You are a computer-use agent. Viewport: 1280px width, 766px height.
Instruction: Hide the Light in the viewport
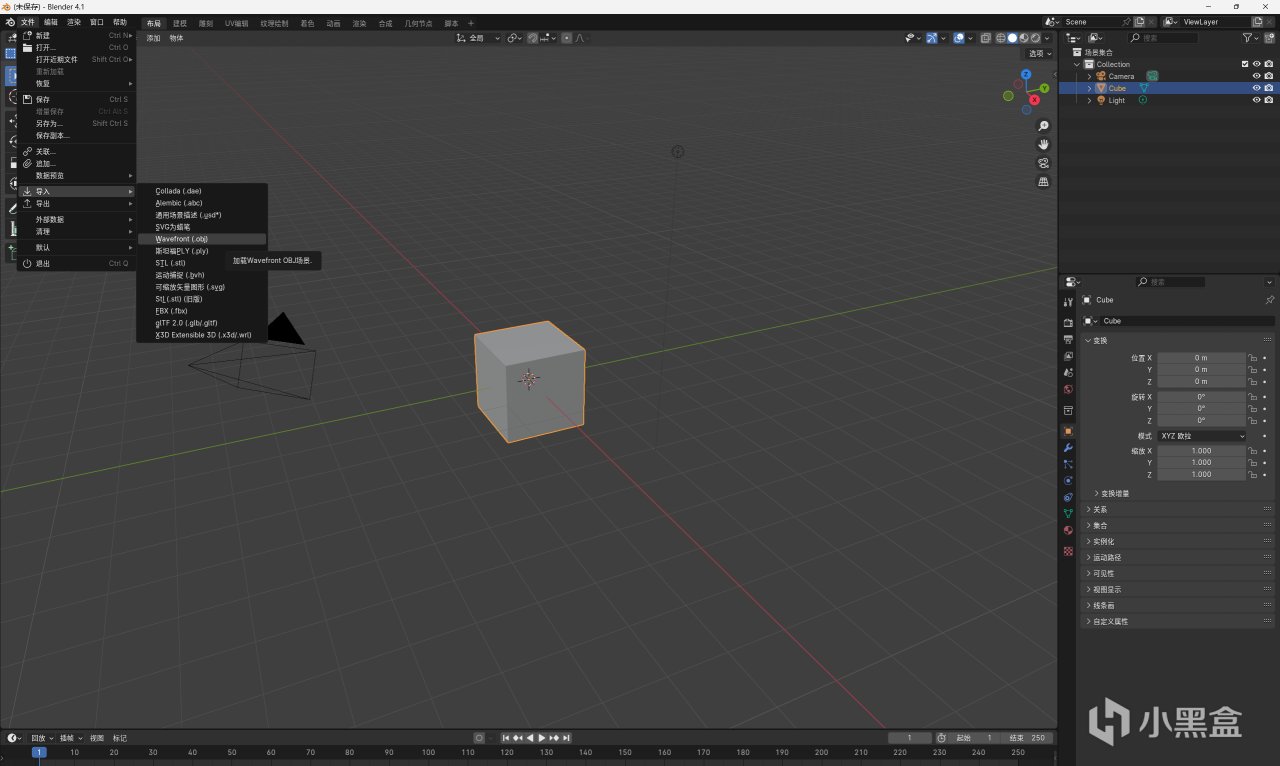tap(1257, 100)
